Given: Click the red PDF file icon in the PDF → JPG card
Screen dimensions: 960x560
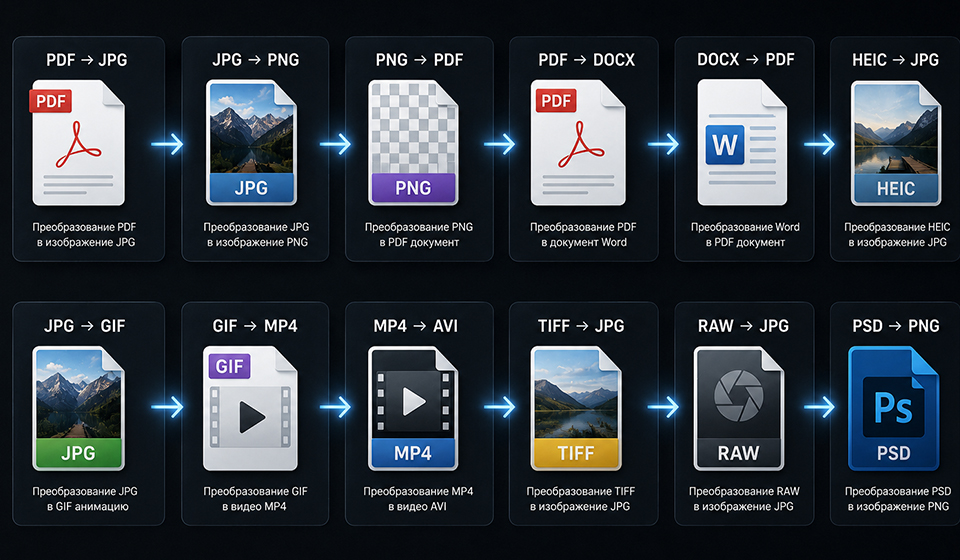Looking at the screenshot, I should pyautogui.click(x=78, y=142).
